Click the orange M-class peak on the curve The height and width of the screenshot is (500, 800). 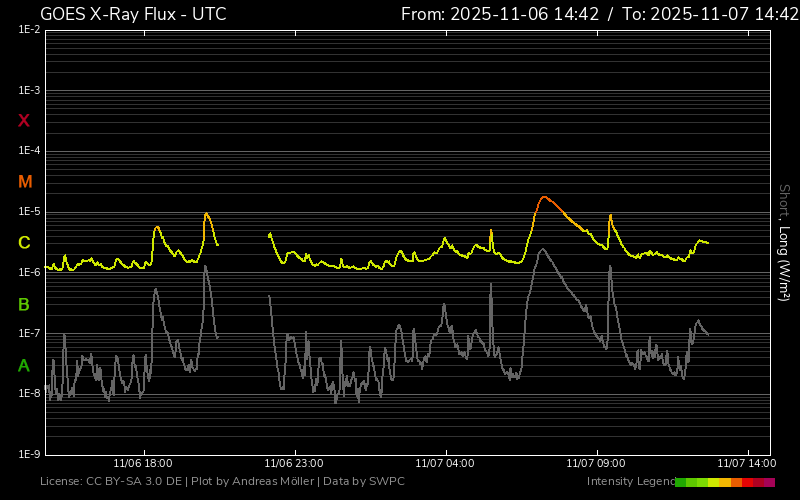coord(543,197)
